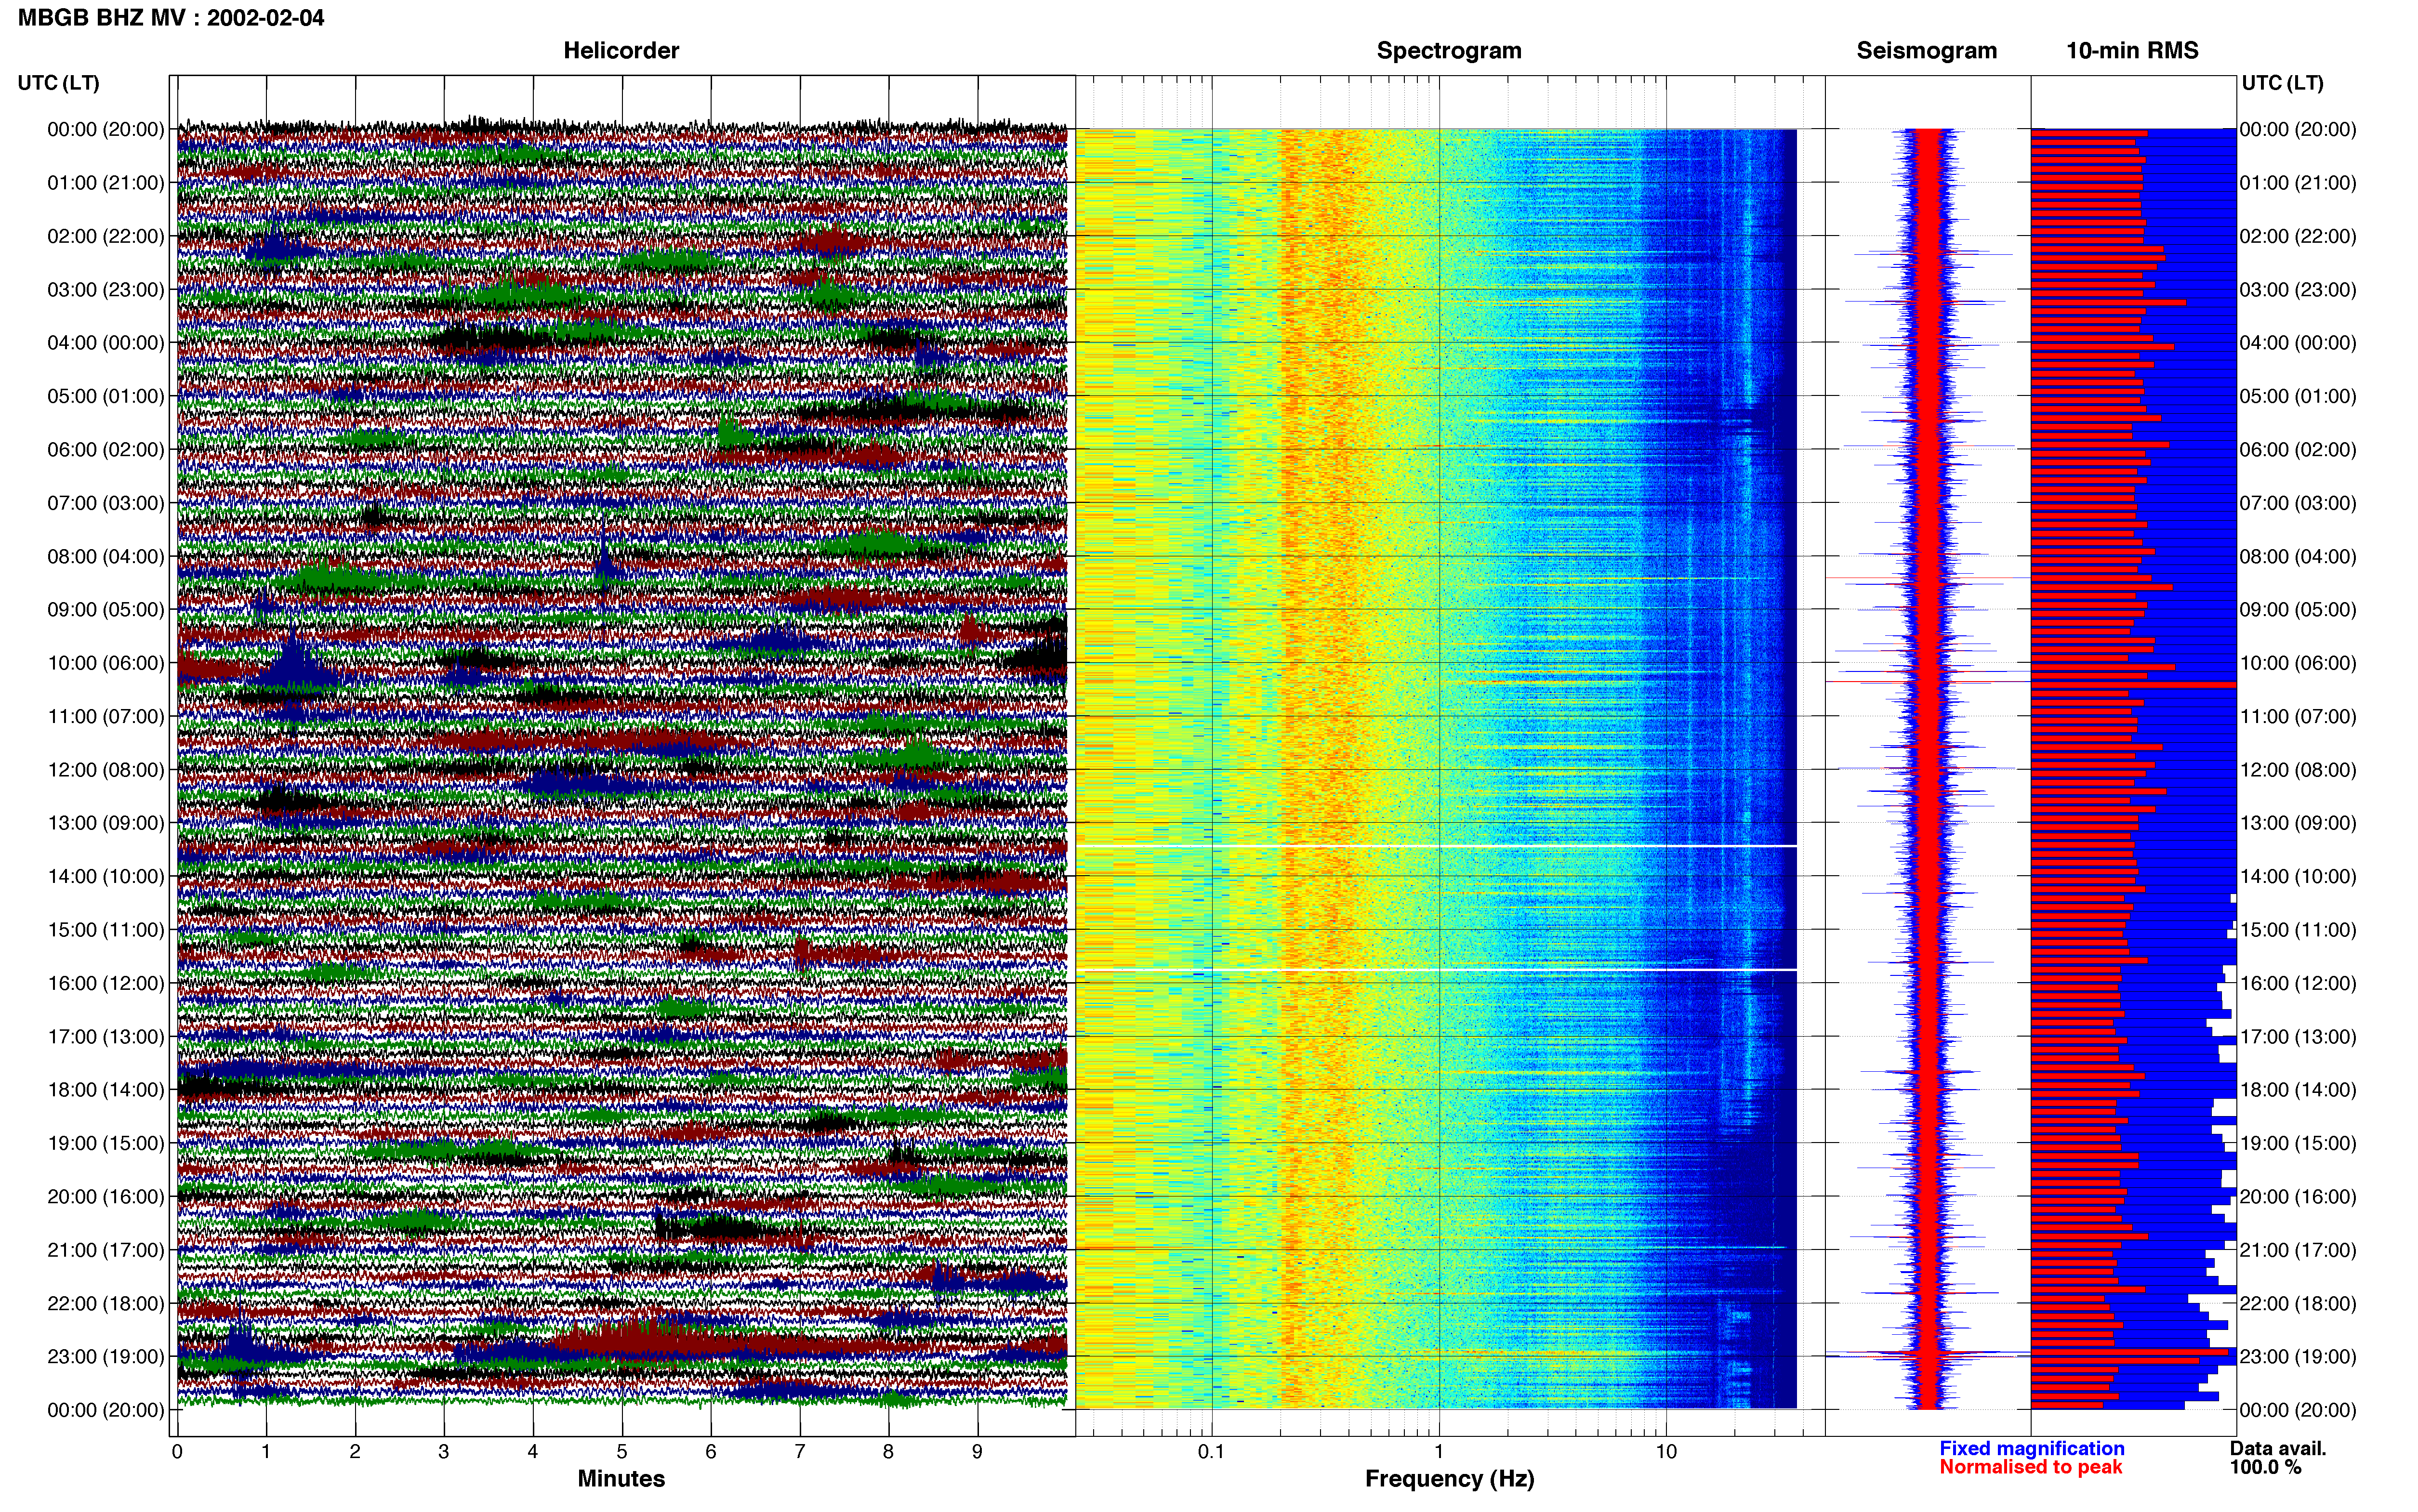Click the 'Data avail.' label
Screen dimensions: 2418x1512
(x=2278, y=1448)
